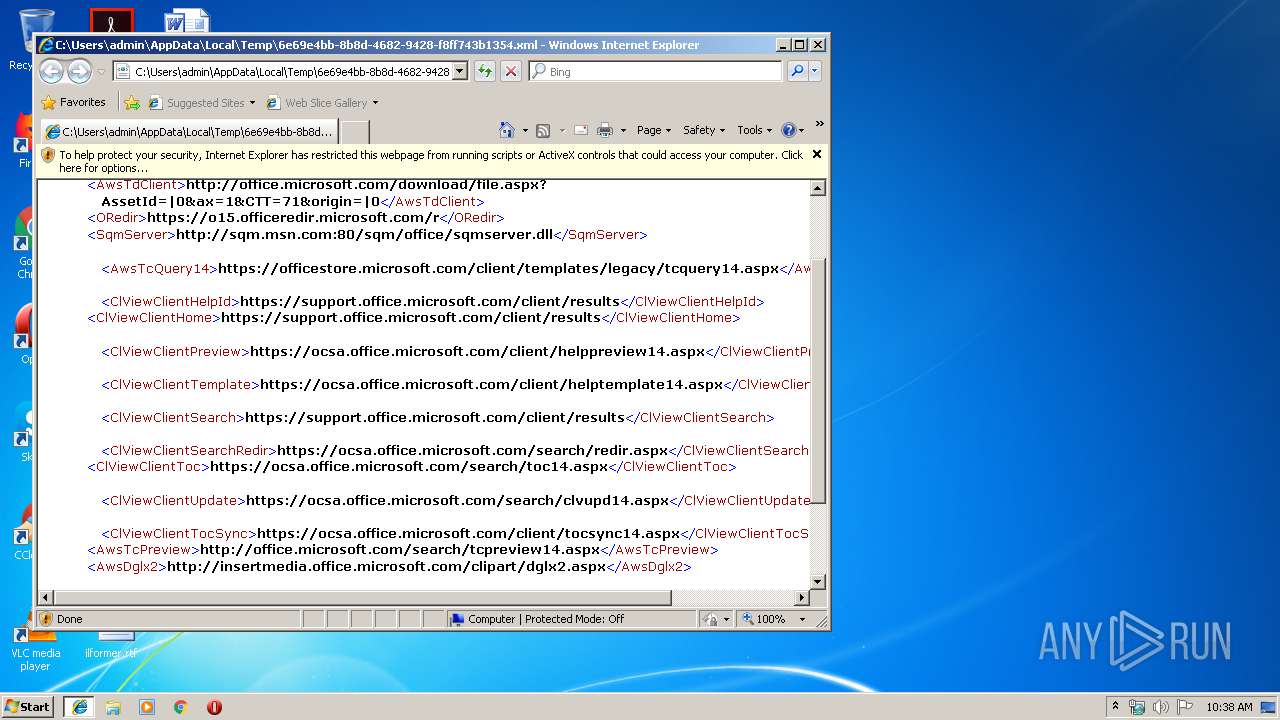Click the ORedir officeredir URL text
Viewport: 1280px width, 720px height.
(293, 218)
